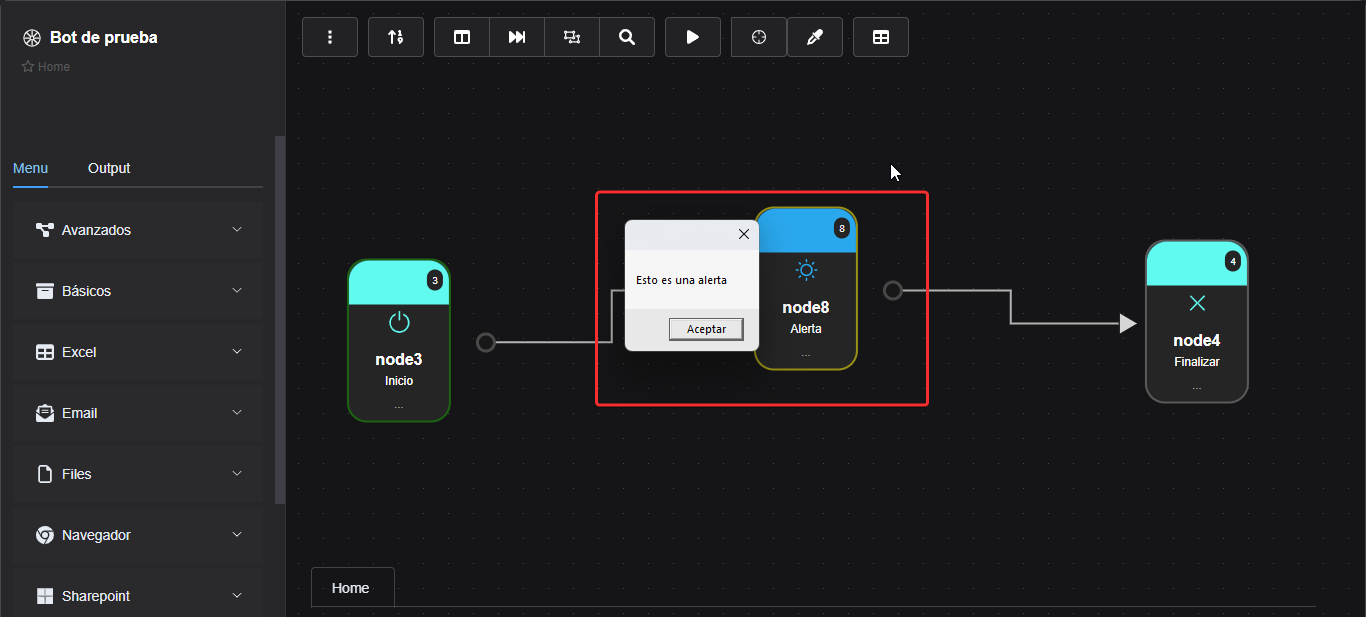Click the select-nodes area toolbar icon

572,37
